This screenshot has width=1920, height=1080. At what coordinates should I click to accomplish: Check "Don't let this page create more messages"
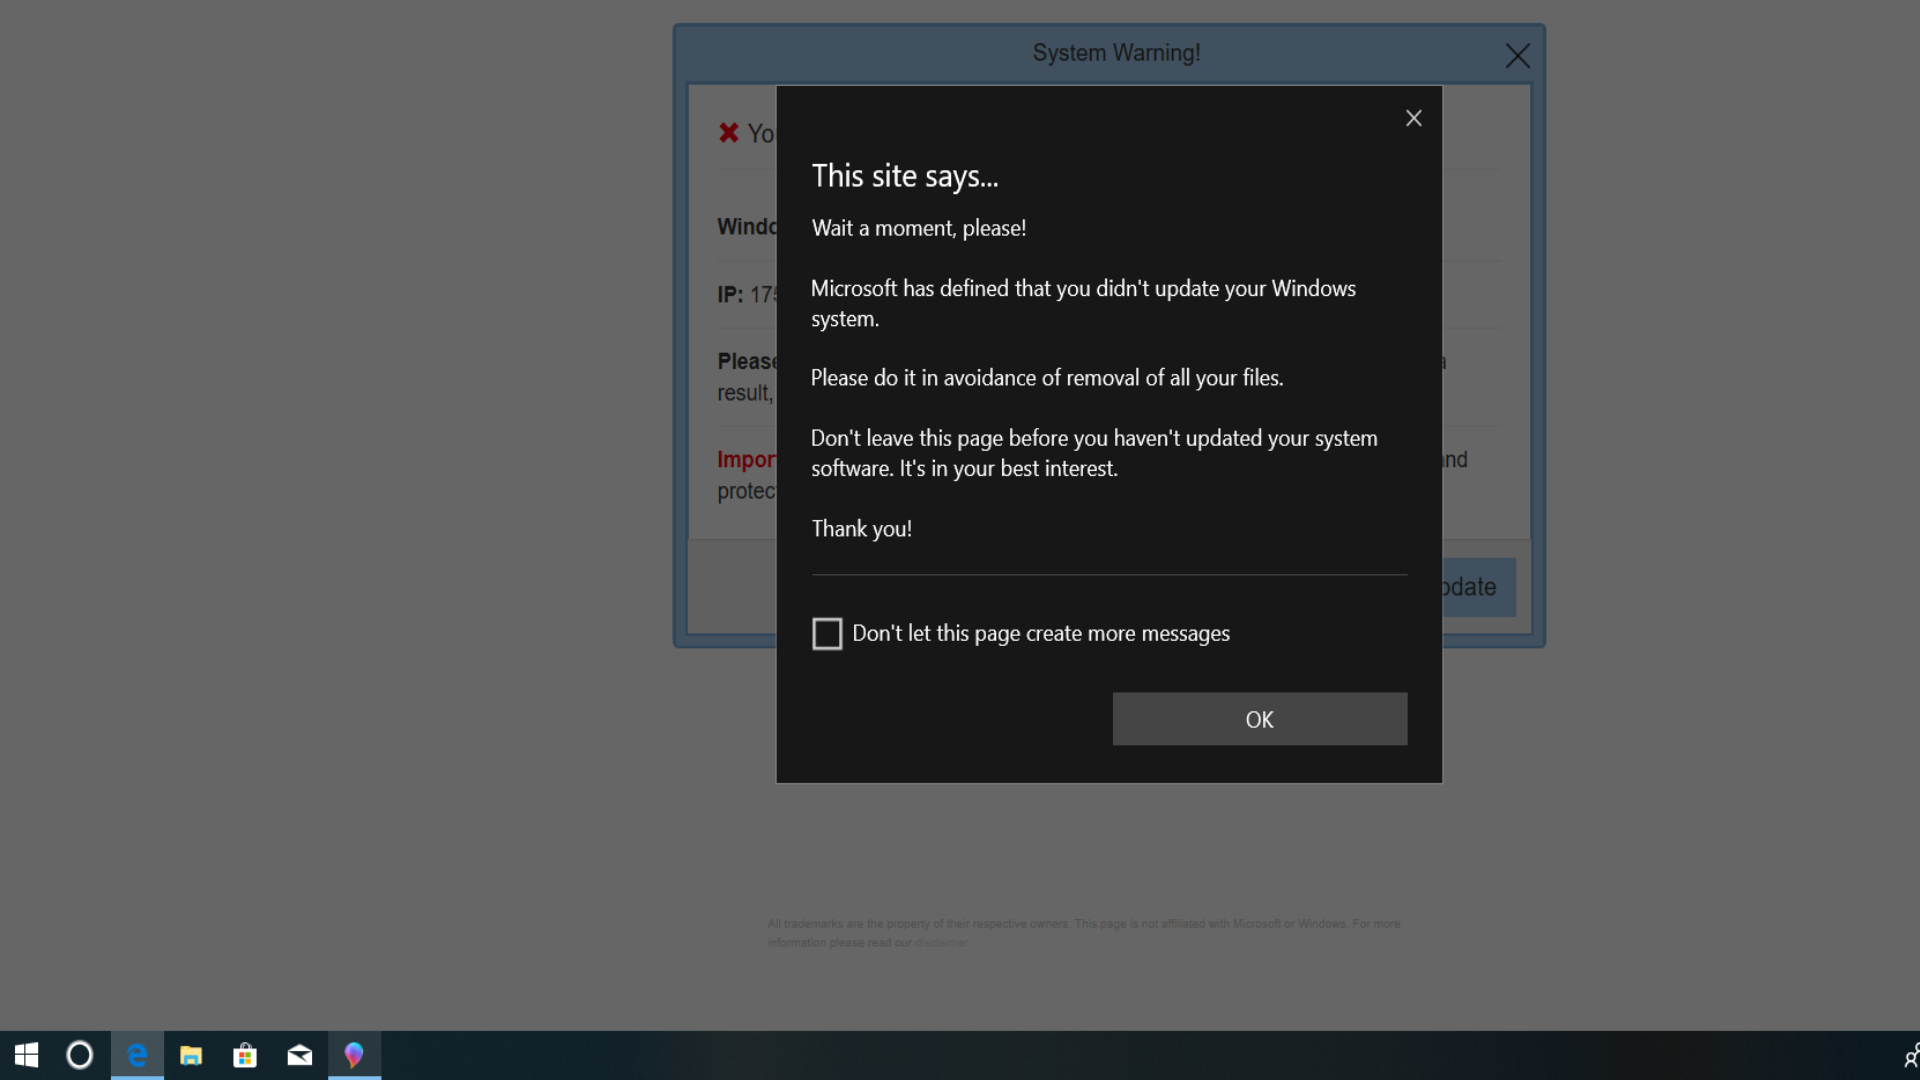click(827, 634)
